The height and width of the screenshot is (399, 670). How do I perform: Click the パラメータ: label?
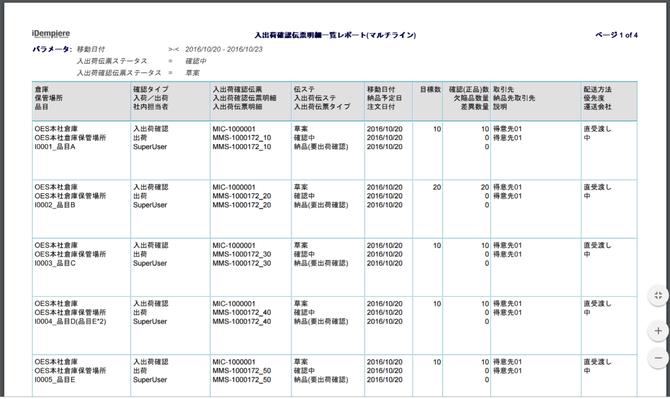click(x=52, y=49)
